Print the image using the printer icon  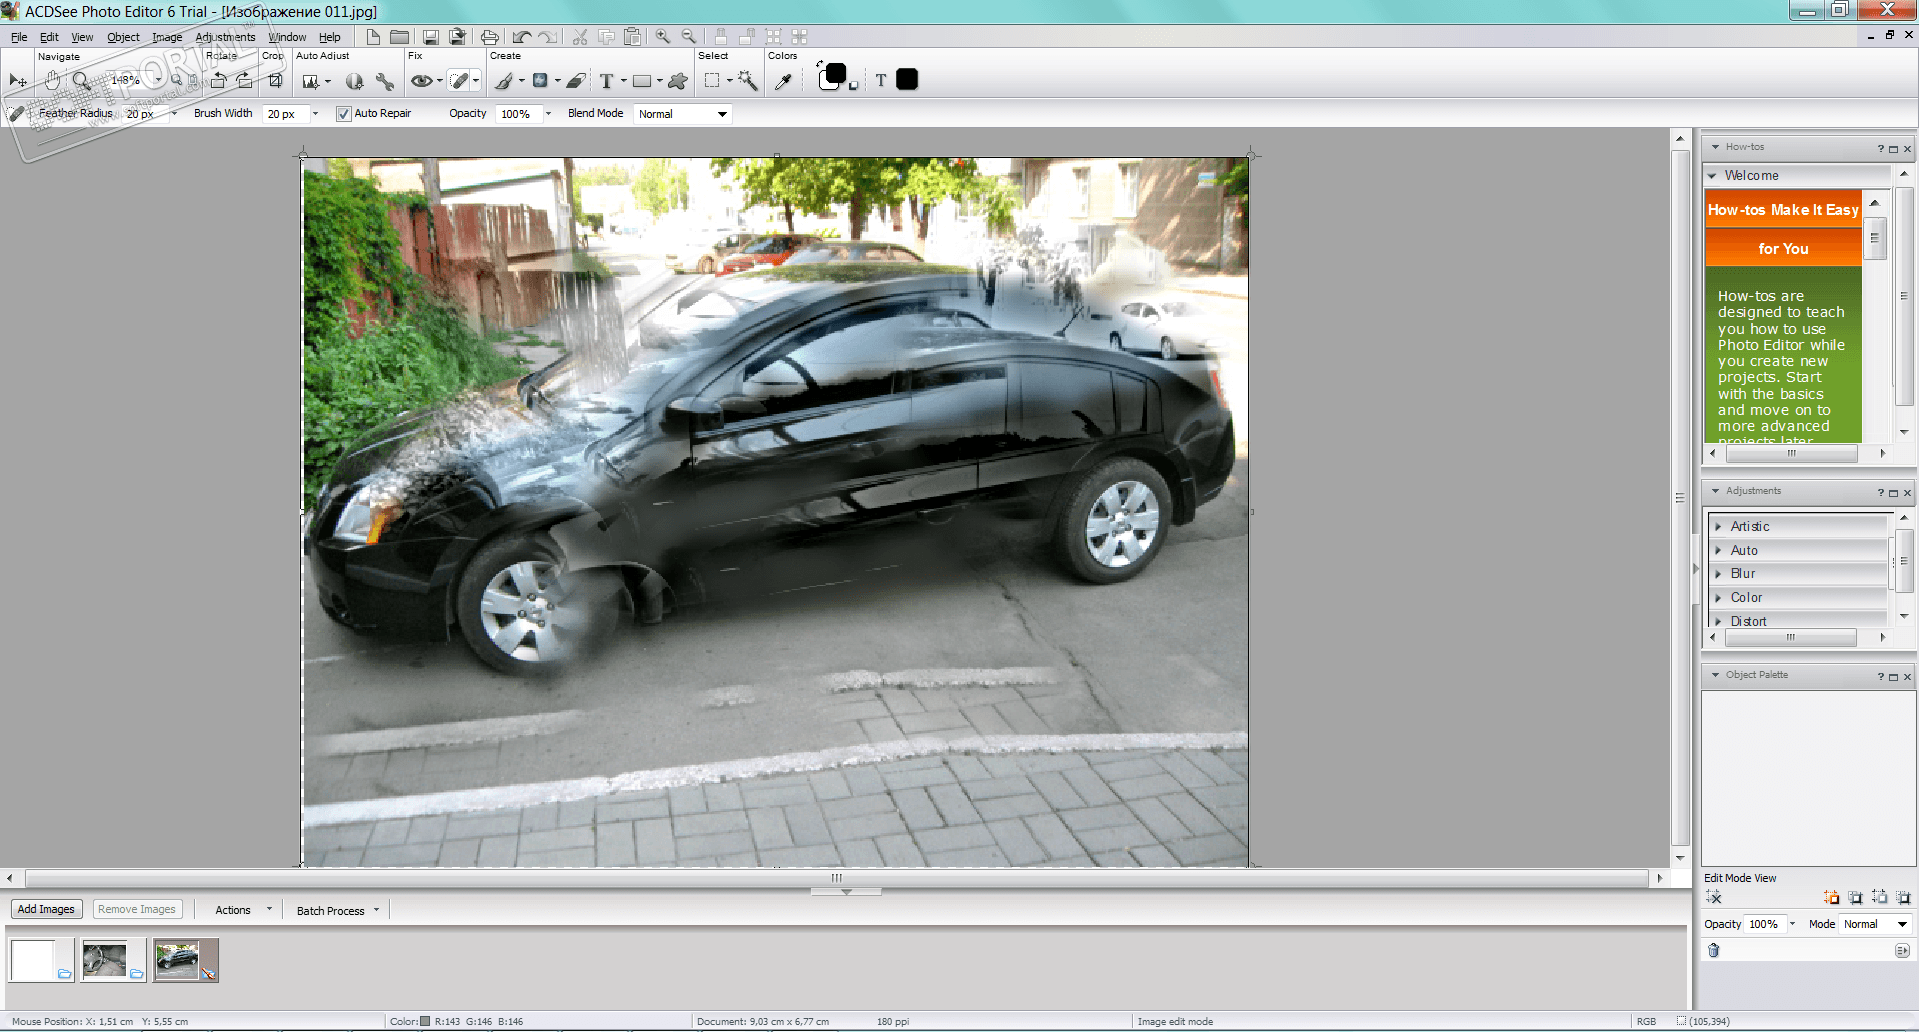click(x=489, y=37)
